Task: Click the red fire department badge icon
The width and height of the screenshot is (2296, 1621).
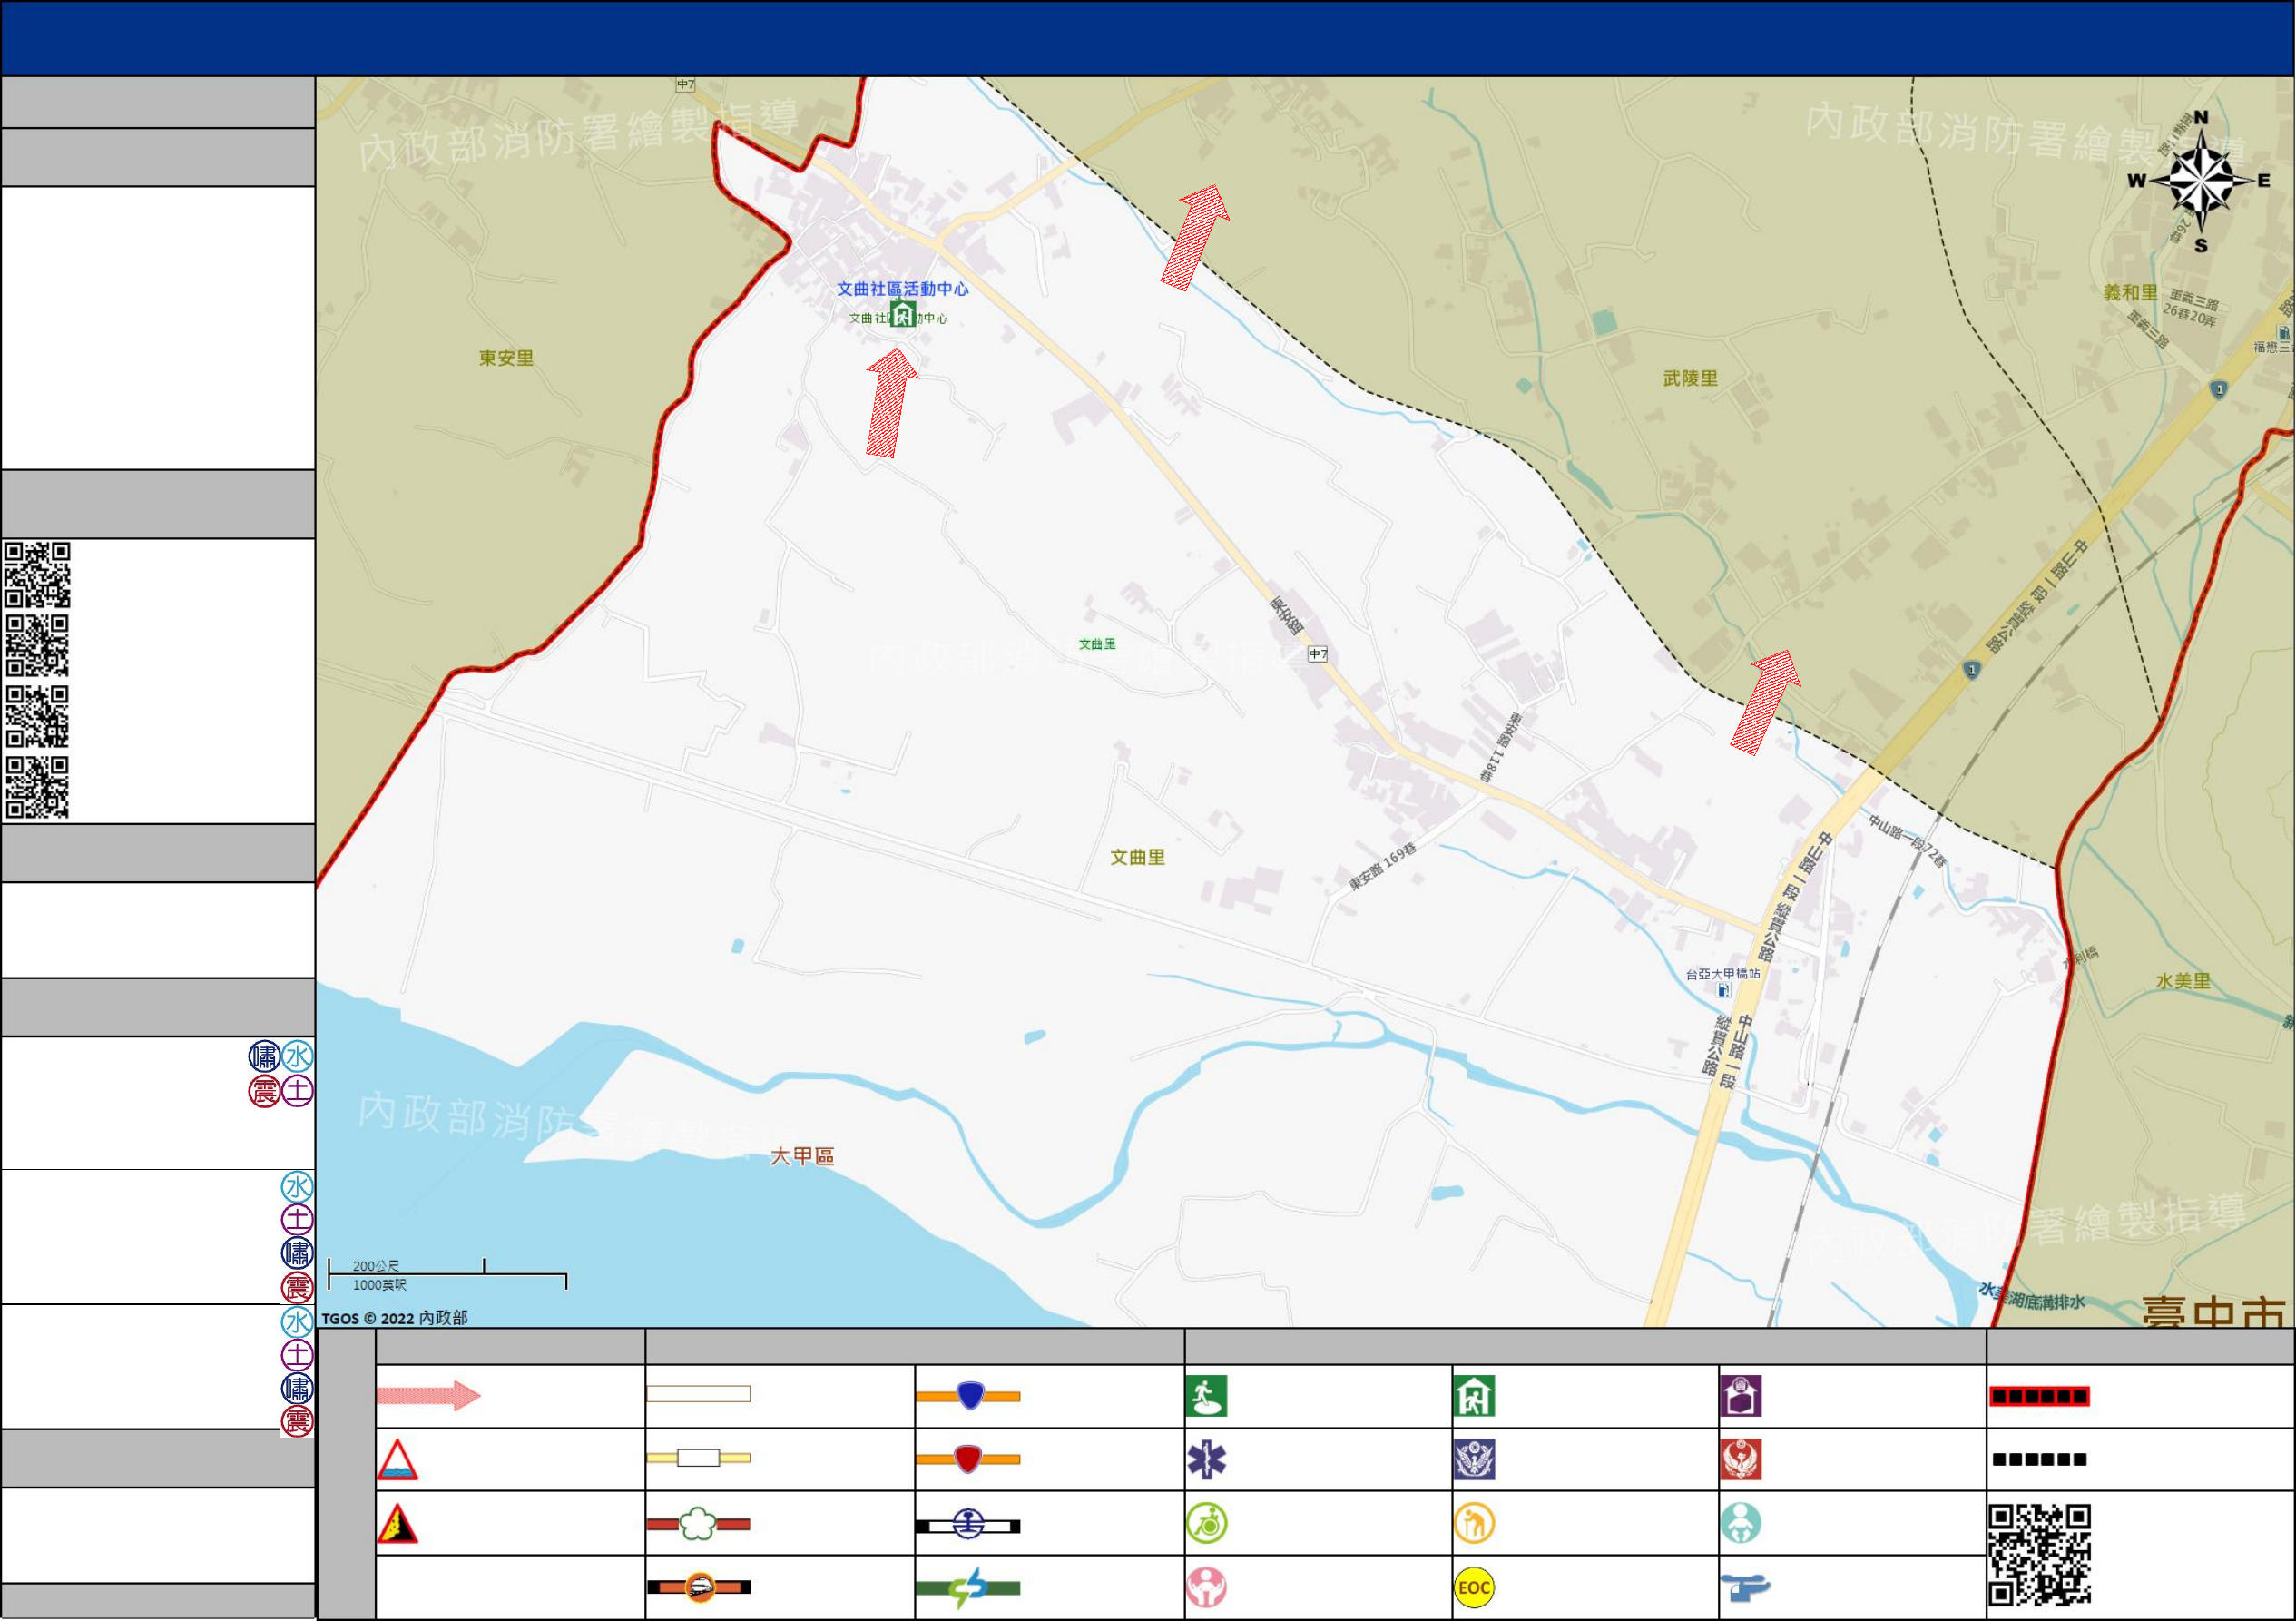Action: coord(1741,1460)
